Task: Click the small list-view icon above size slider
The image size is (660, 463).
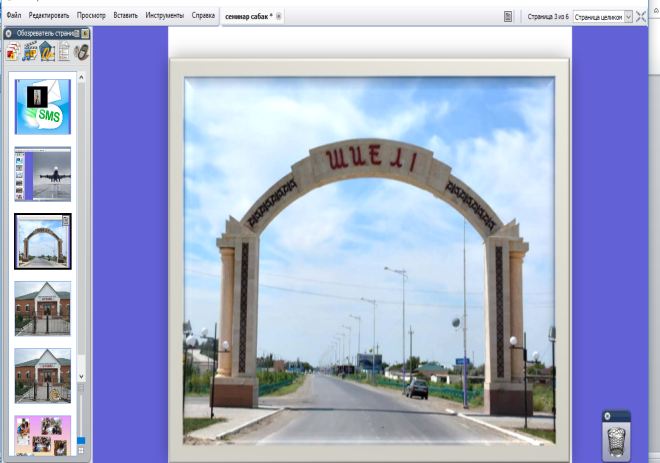Action: coord(81,387)
